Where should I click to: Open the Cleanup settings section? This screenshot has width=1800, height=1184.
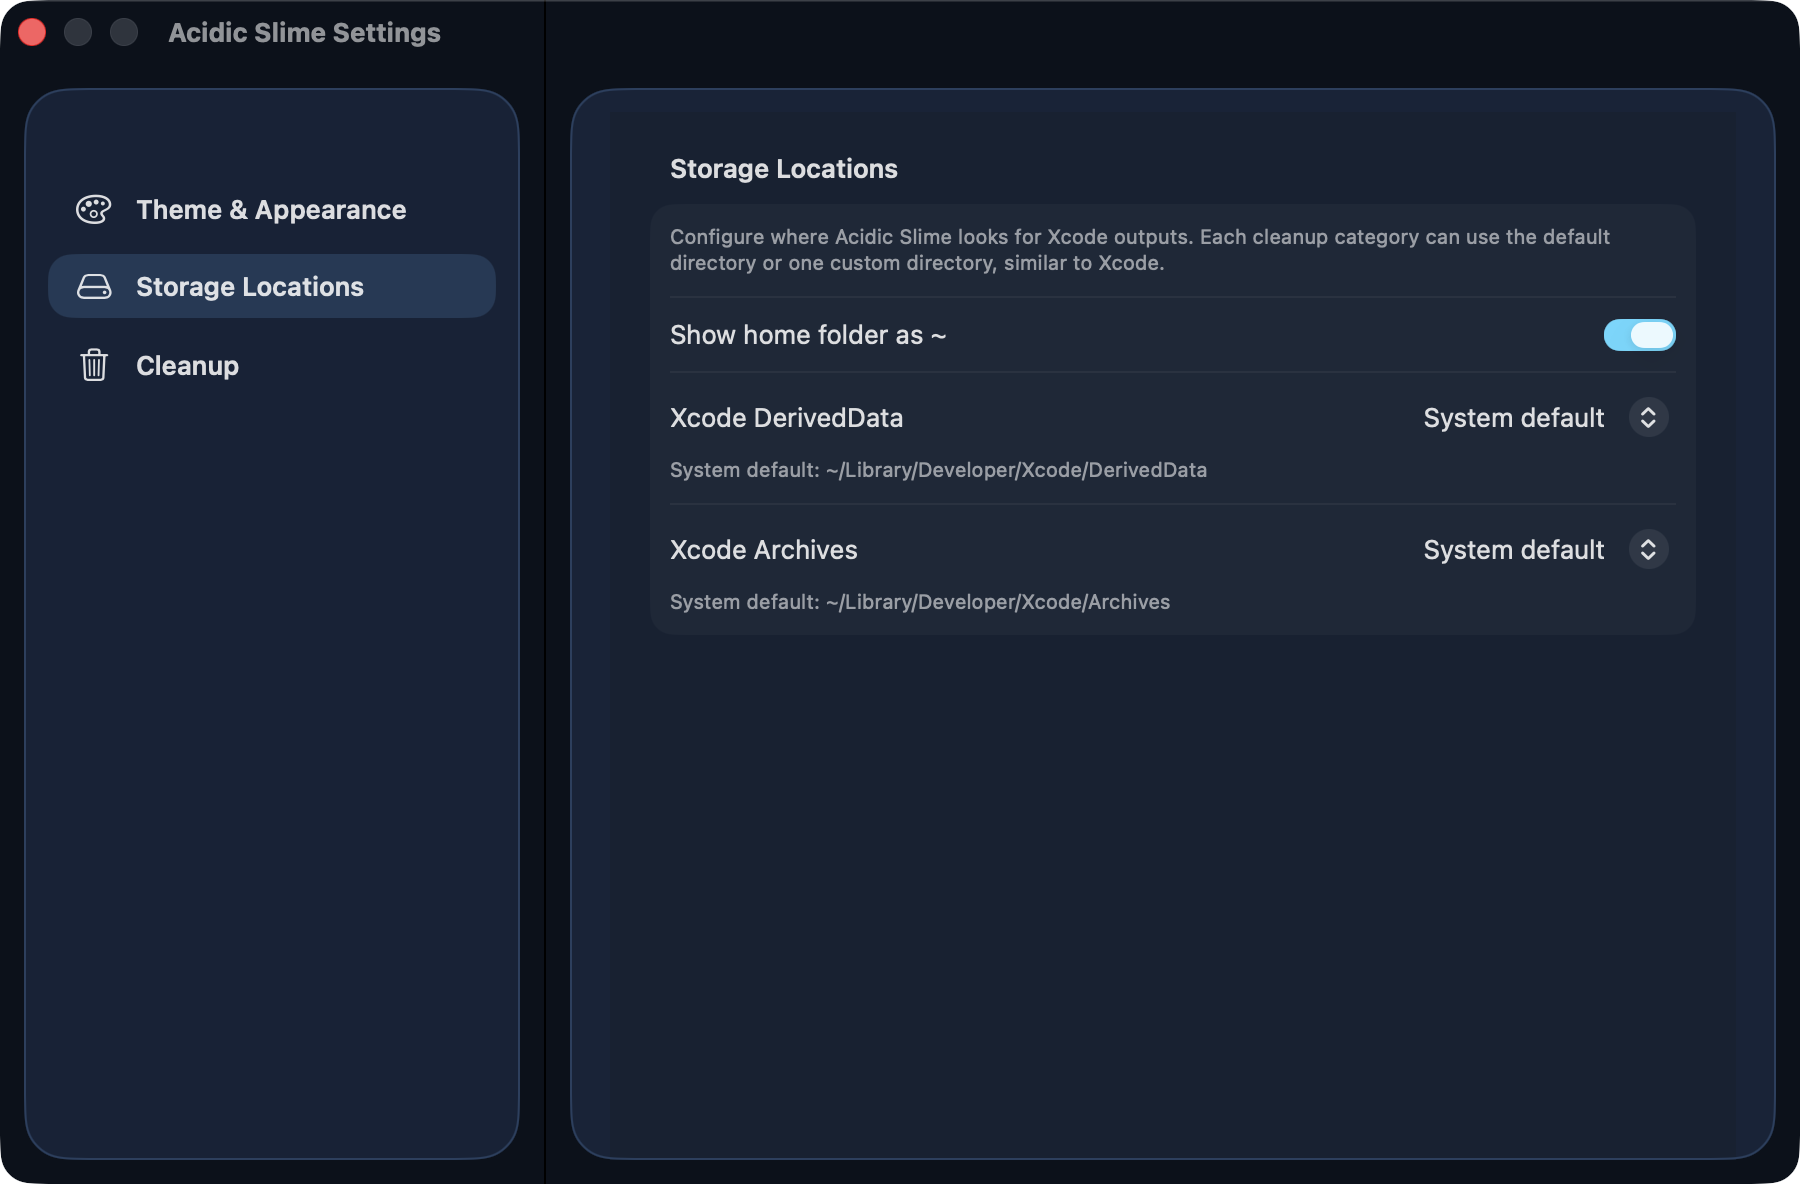(187, 365)
